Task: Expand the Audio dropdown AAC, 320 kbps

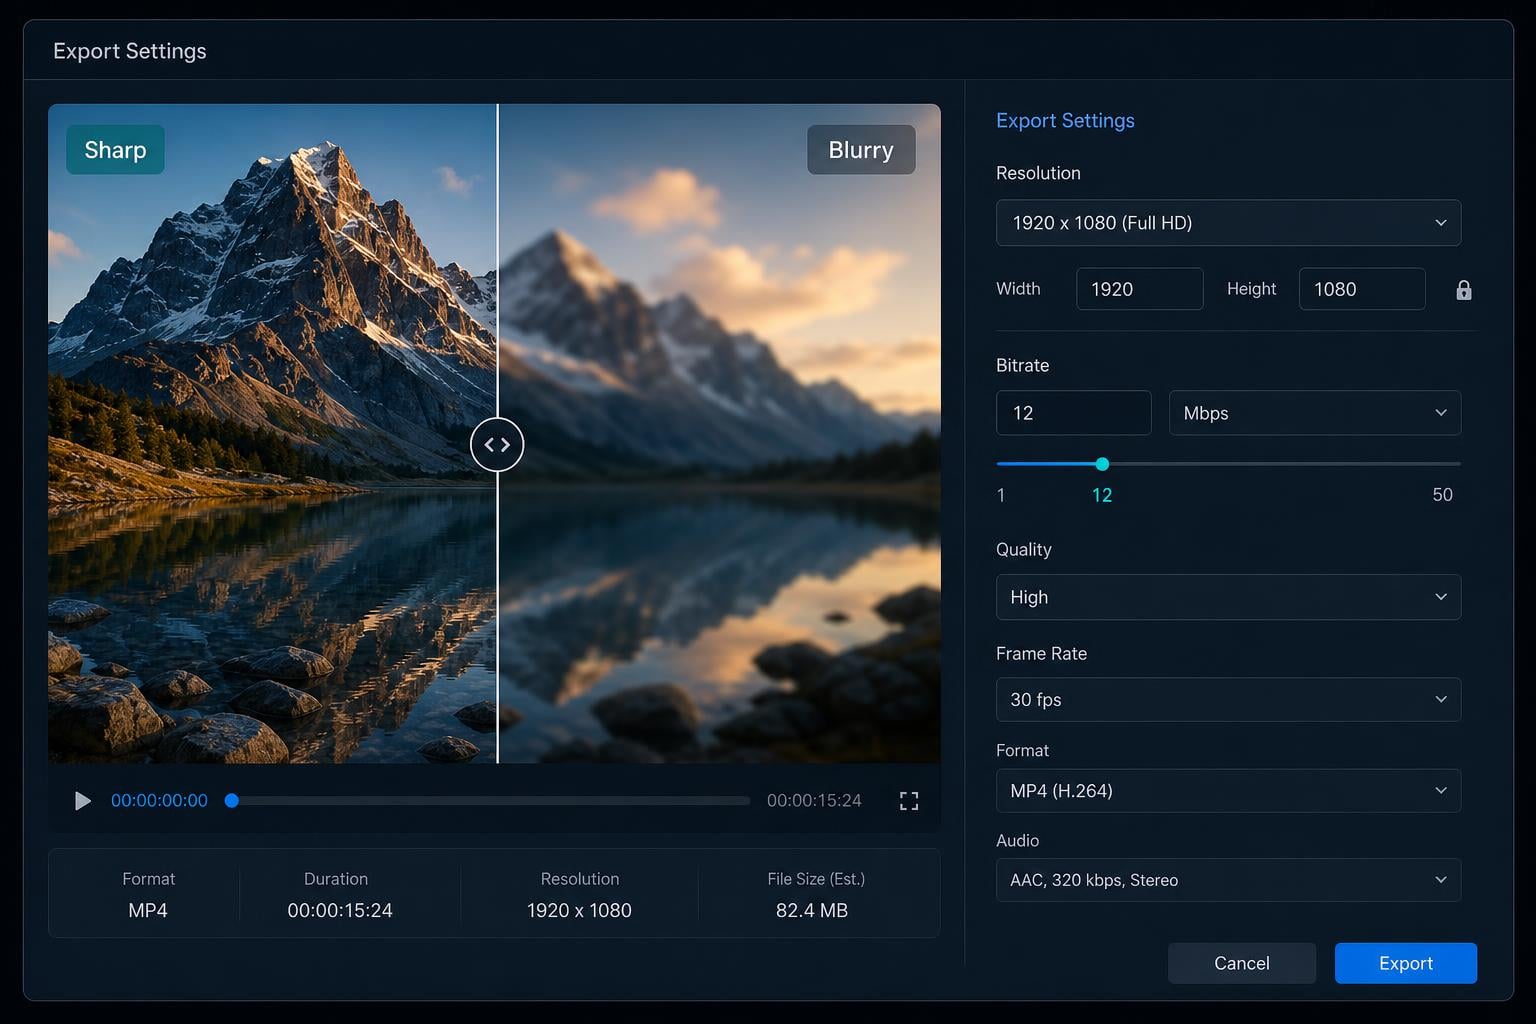Action: pyautogui.click(x=1228, y=880)
